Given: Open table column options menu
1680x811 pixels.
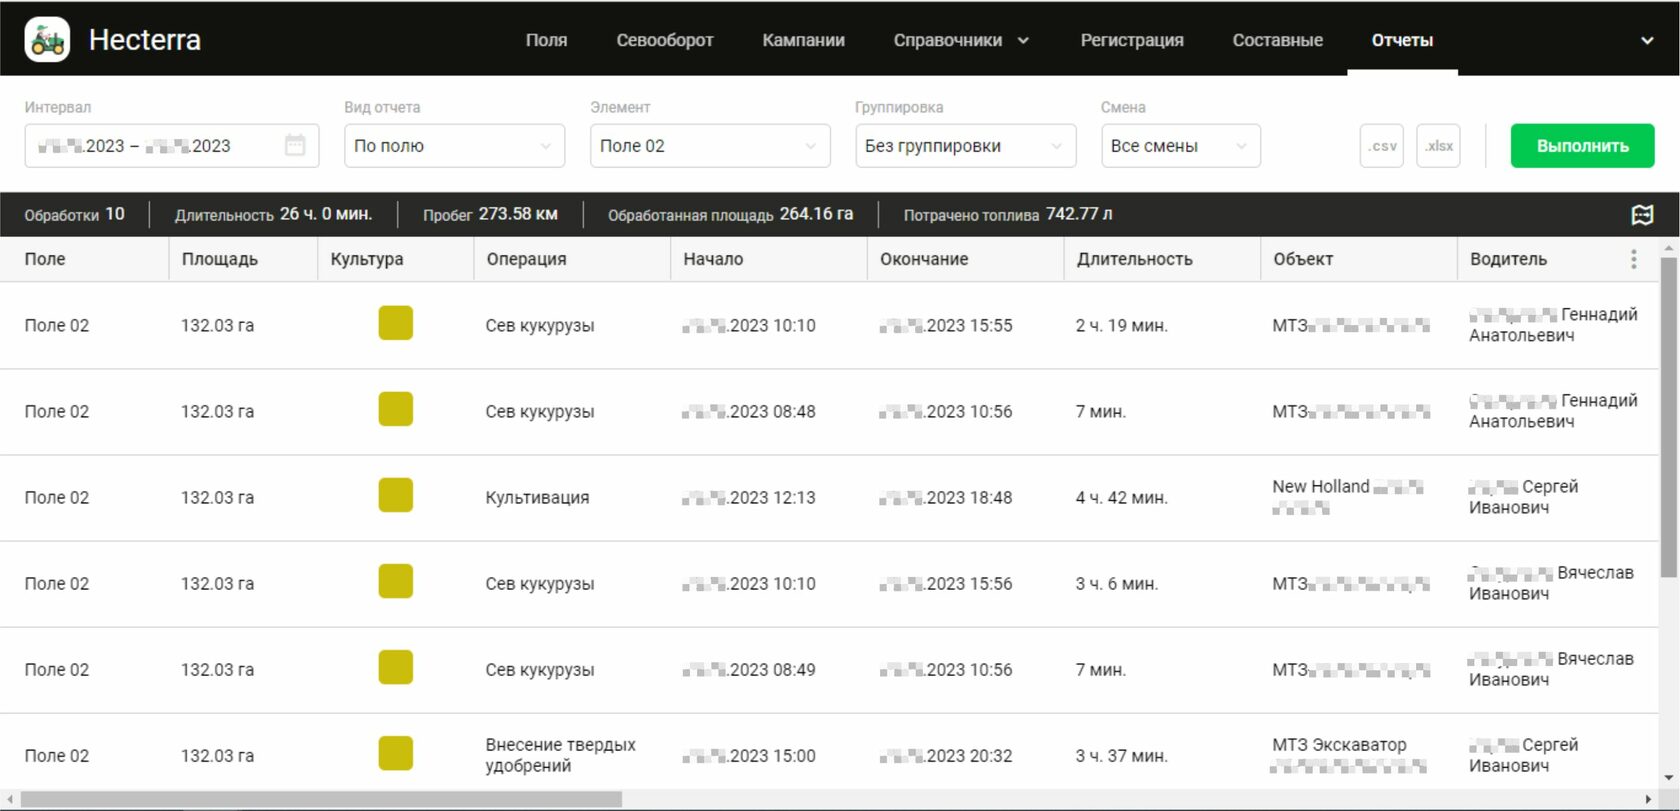Looking at the screenshot, I should [1633, 259].
